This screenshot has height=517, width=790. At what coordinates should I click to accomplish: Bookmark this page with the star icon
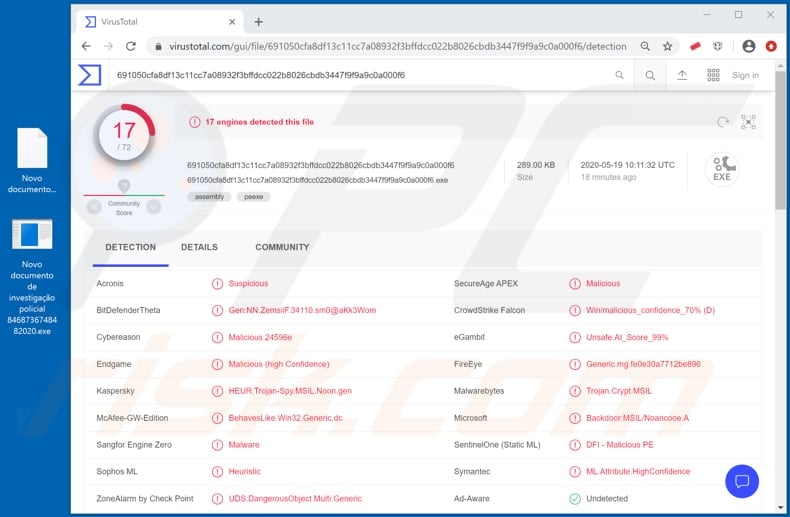coord(668,46)
